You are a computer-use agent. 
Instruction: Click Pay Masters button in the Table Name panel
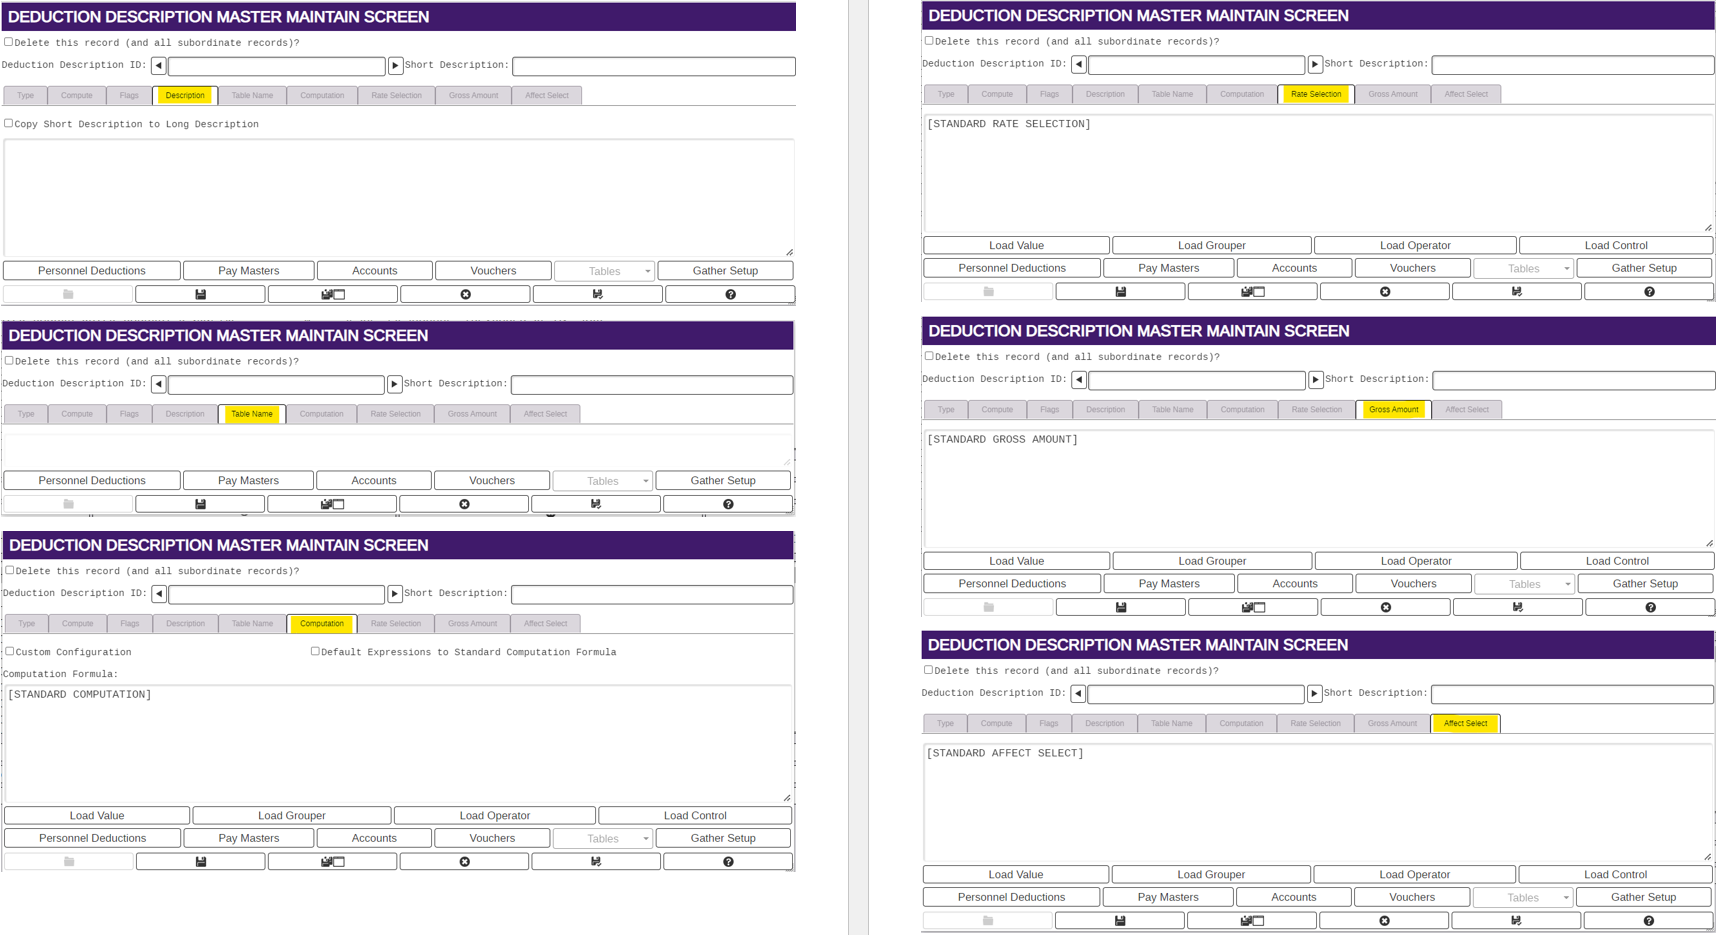[249, 481]
